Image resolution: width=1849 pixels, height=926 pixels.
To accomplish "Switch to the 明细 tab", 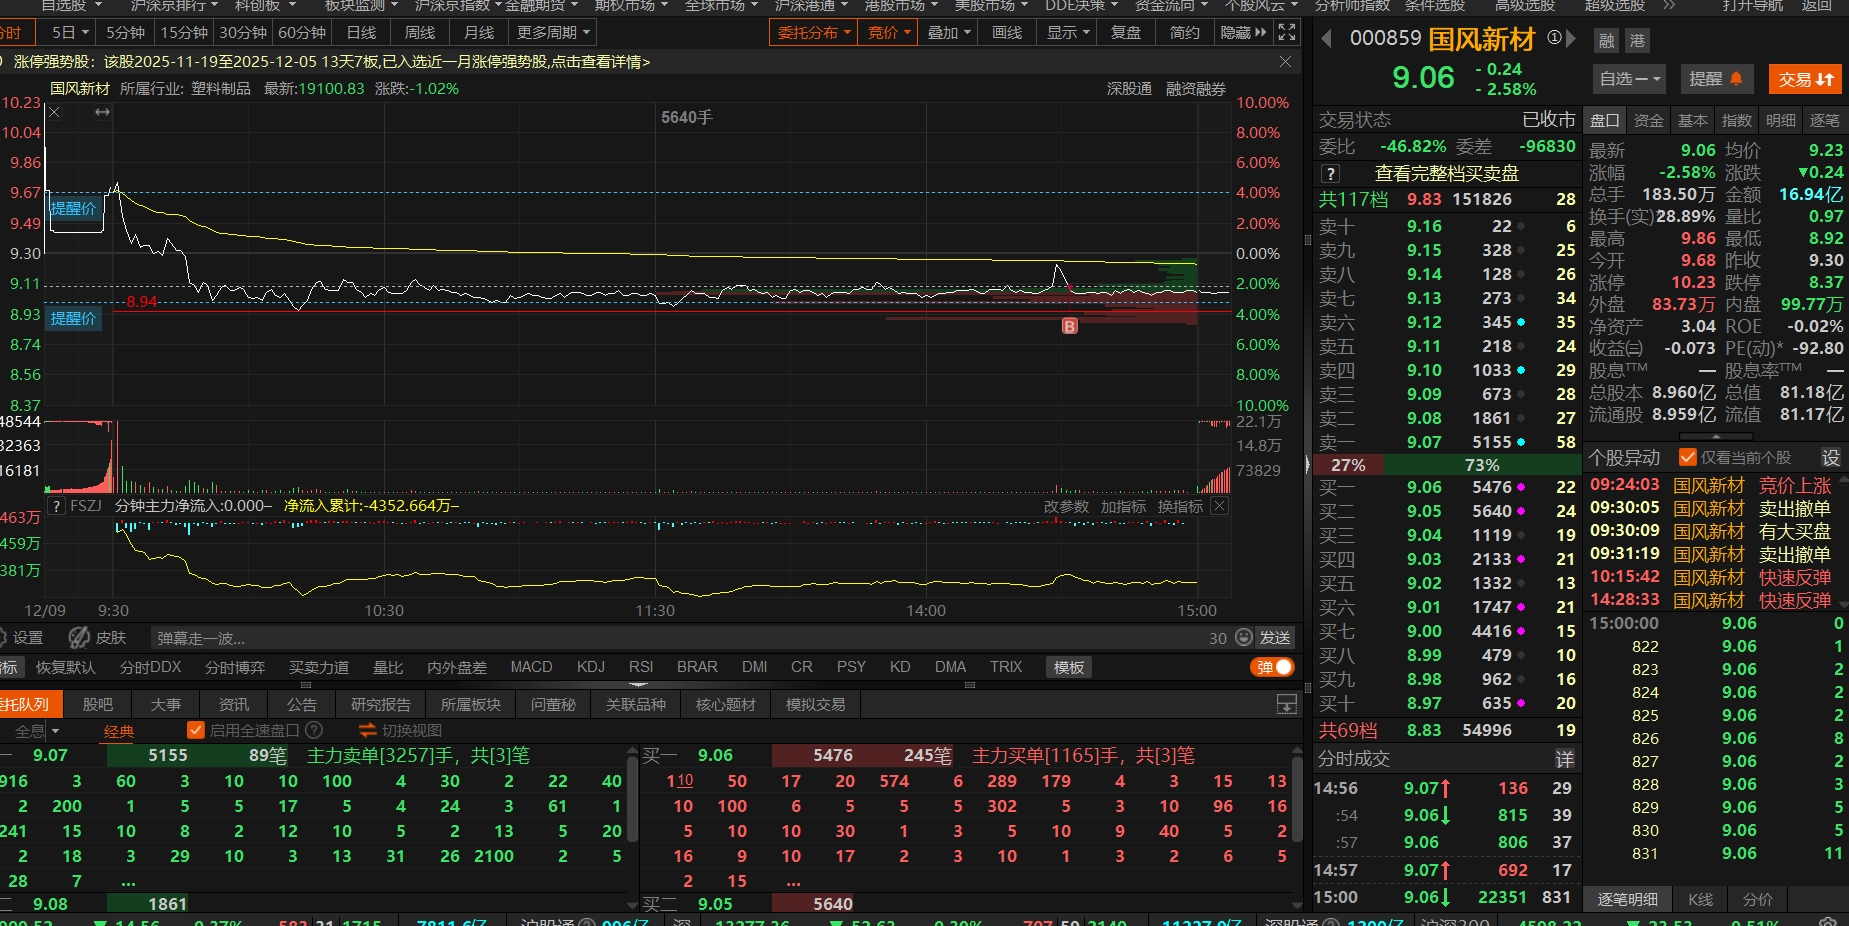I will point(1780,120).
